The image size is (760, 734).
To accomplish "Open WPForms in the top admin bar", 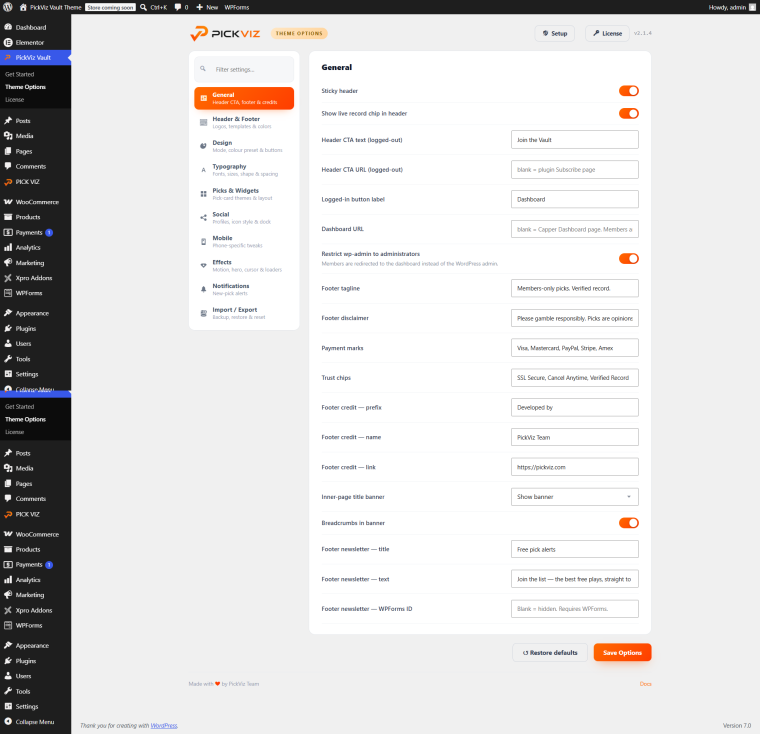I will coord(237,7).
